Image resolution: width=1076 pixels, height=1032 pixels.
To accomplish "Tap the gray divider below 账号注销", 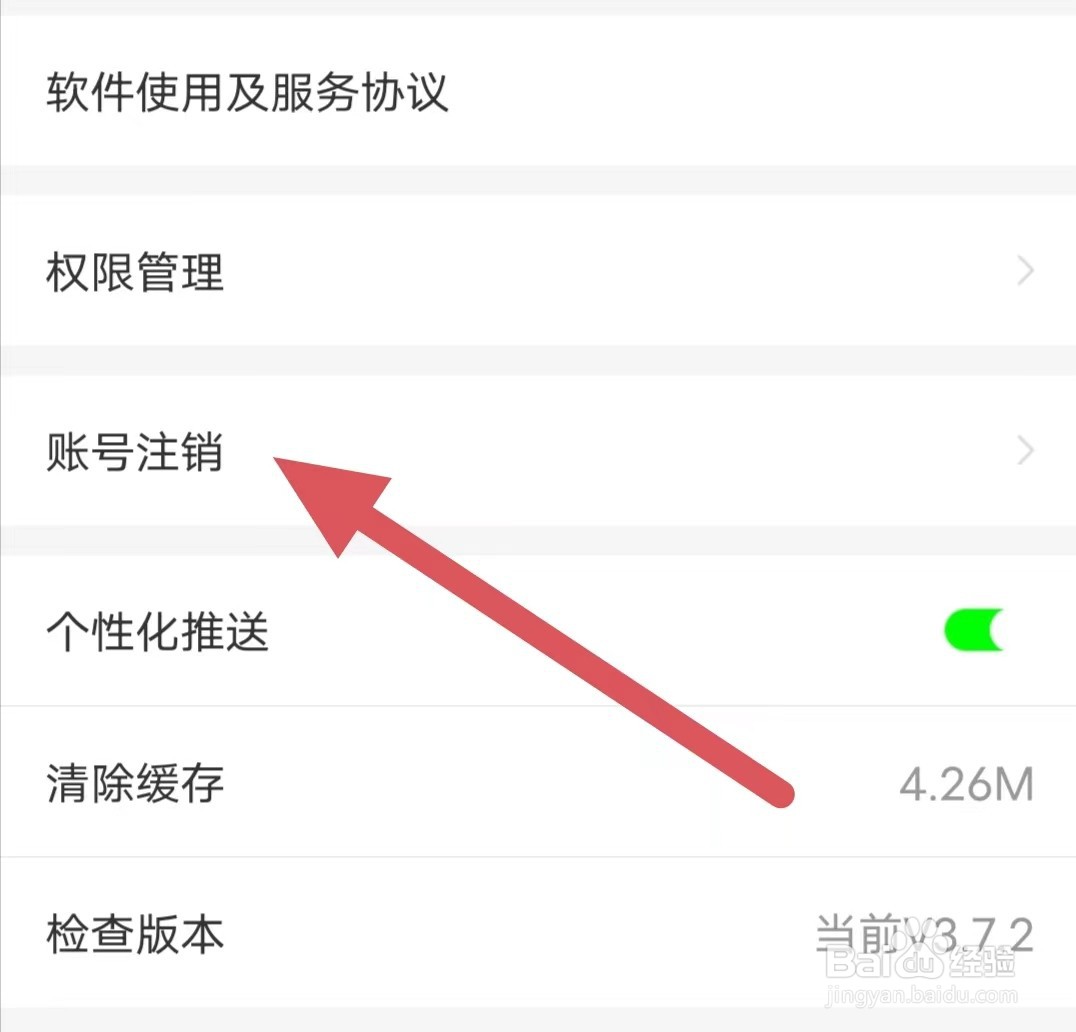I will [x=538, y=541].
